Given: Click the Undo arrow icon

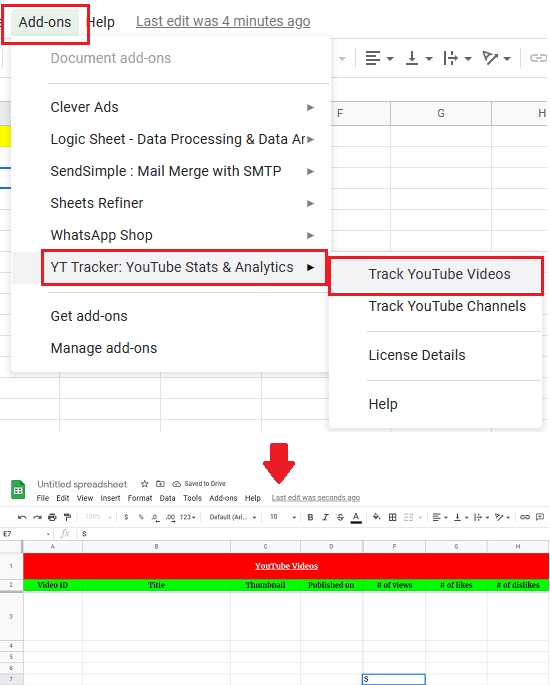Looking at the screenshot, I should coord(22,517).
